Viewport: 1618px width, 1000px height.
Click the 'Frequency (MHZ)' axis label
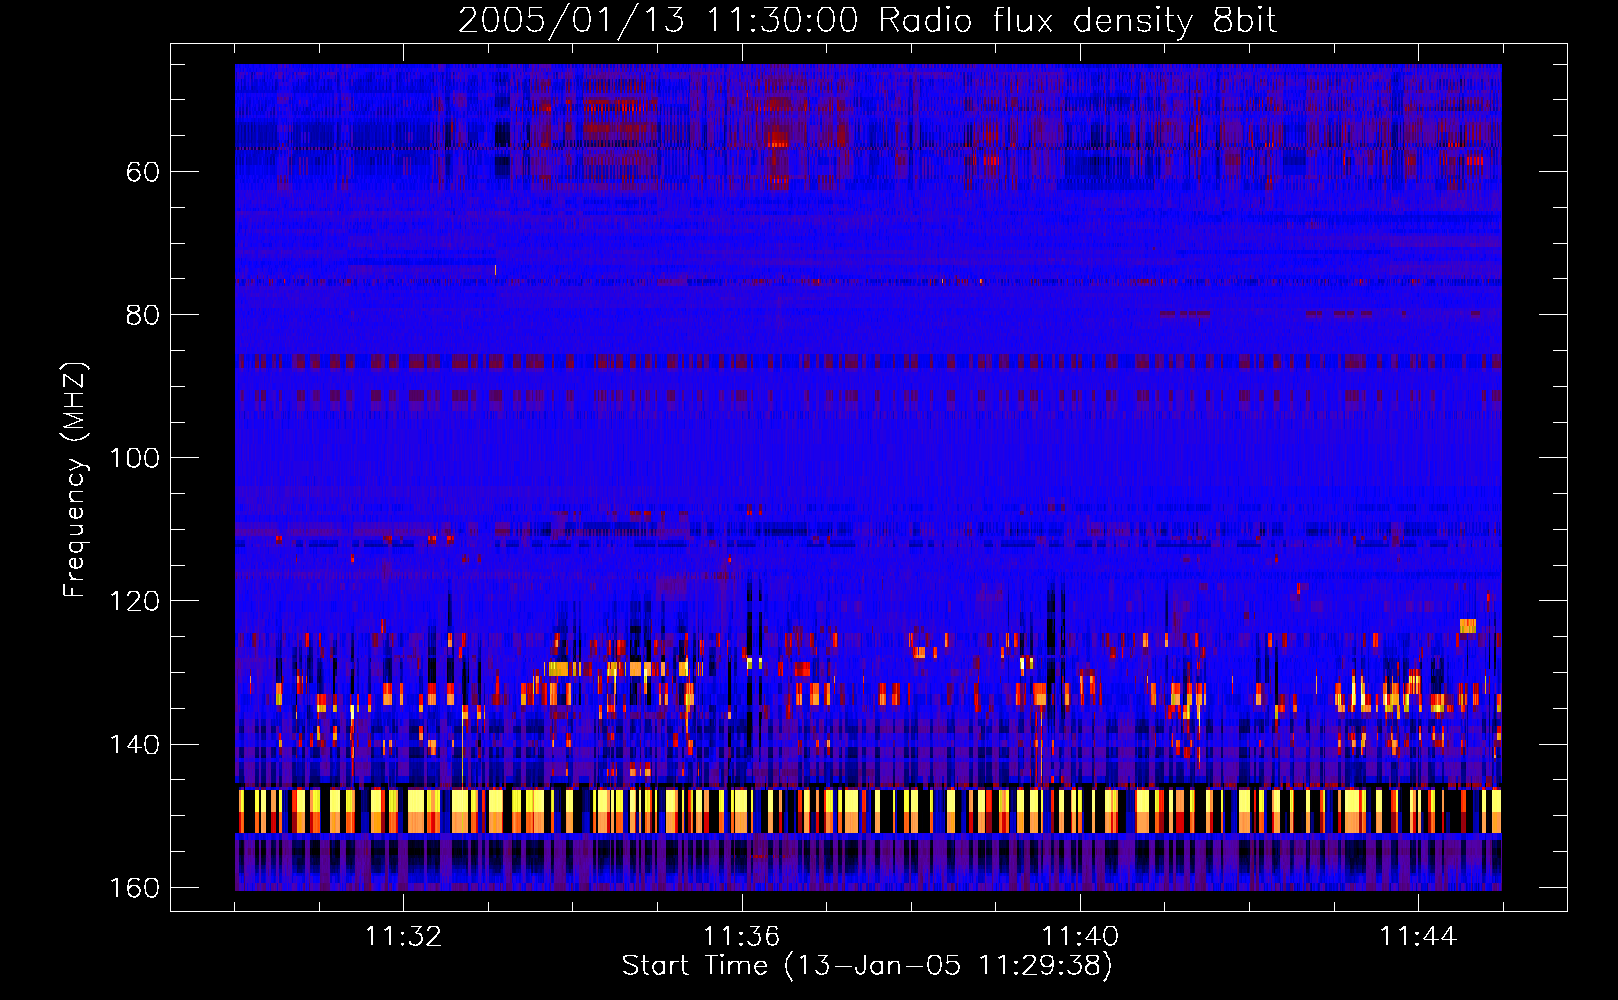75,480
